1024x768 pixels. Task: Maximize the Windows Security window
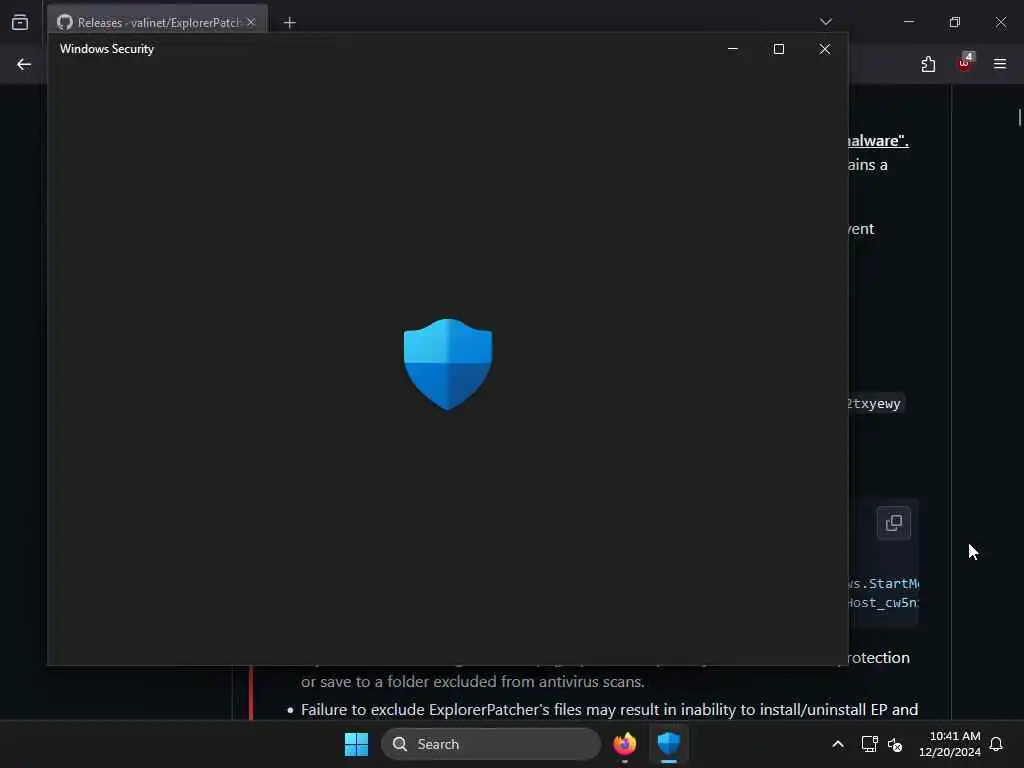pos(778,49)
